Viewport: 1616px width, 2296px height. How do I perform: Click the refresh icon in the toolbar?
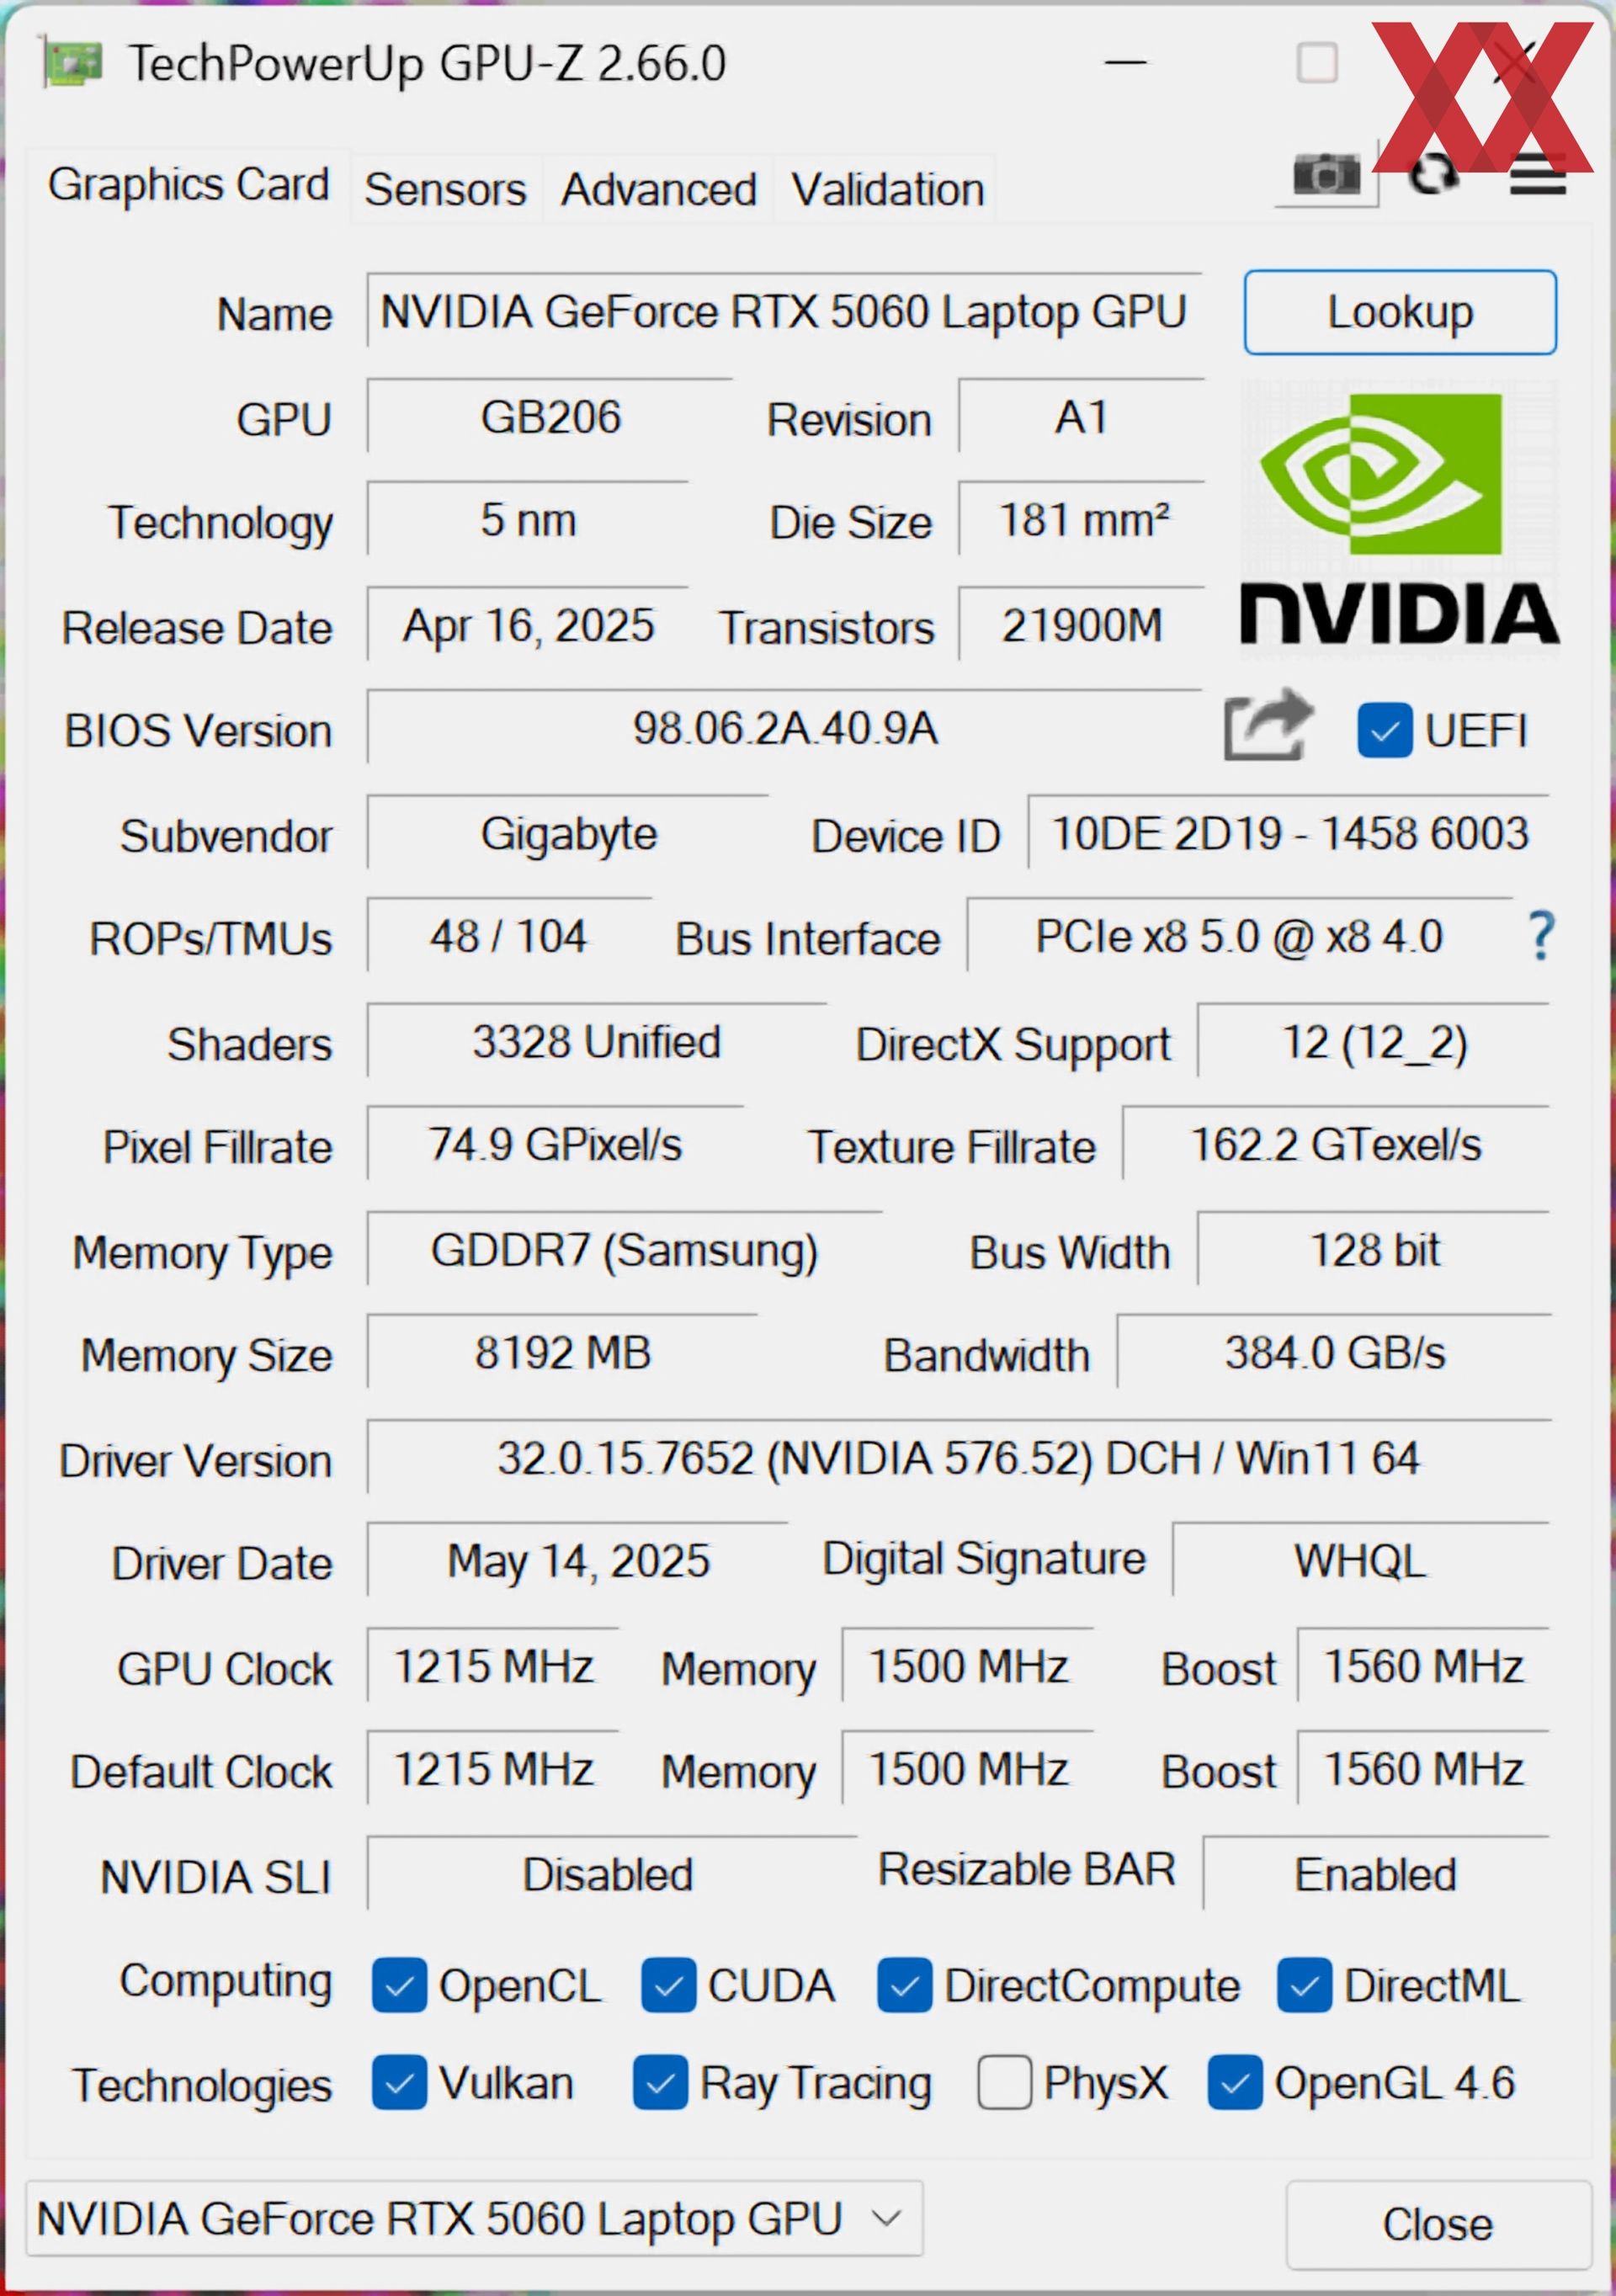tap(1433, 177)
